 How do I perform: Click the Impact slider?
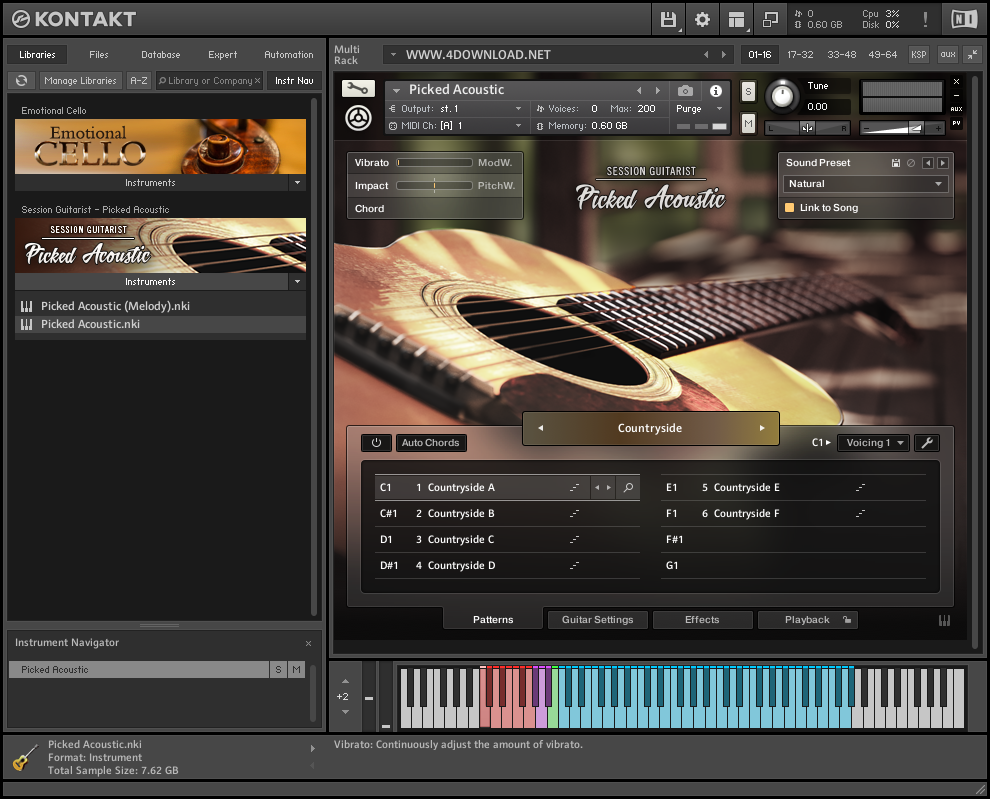click(434, 186)
